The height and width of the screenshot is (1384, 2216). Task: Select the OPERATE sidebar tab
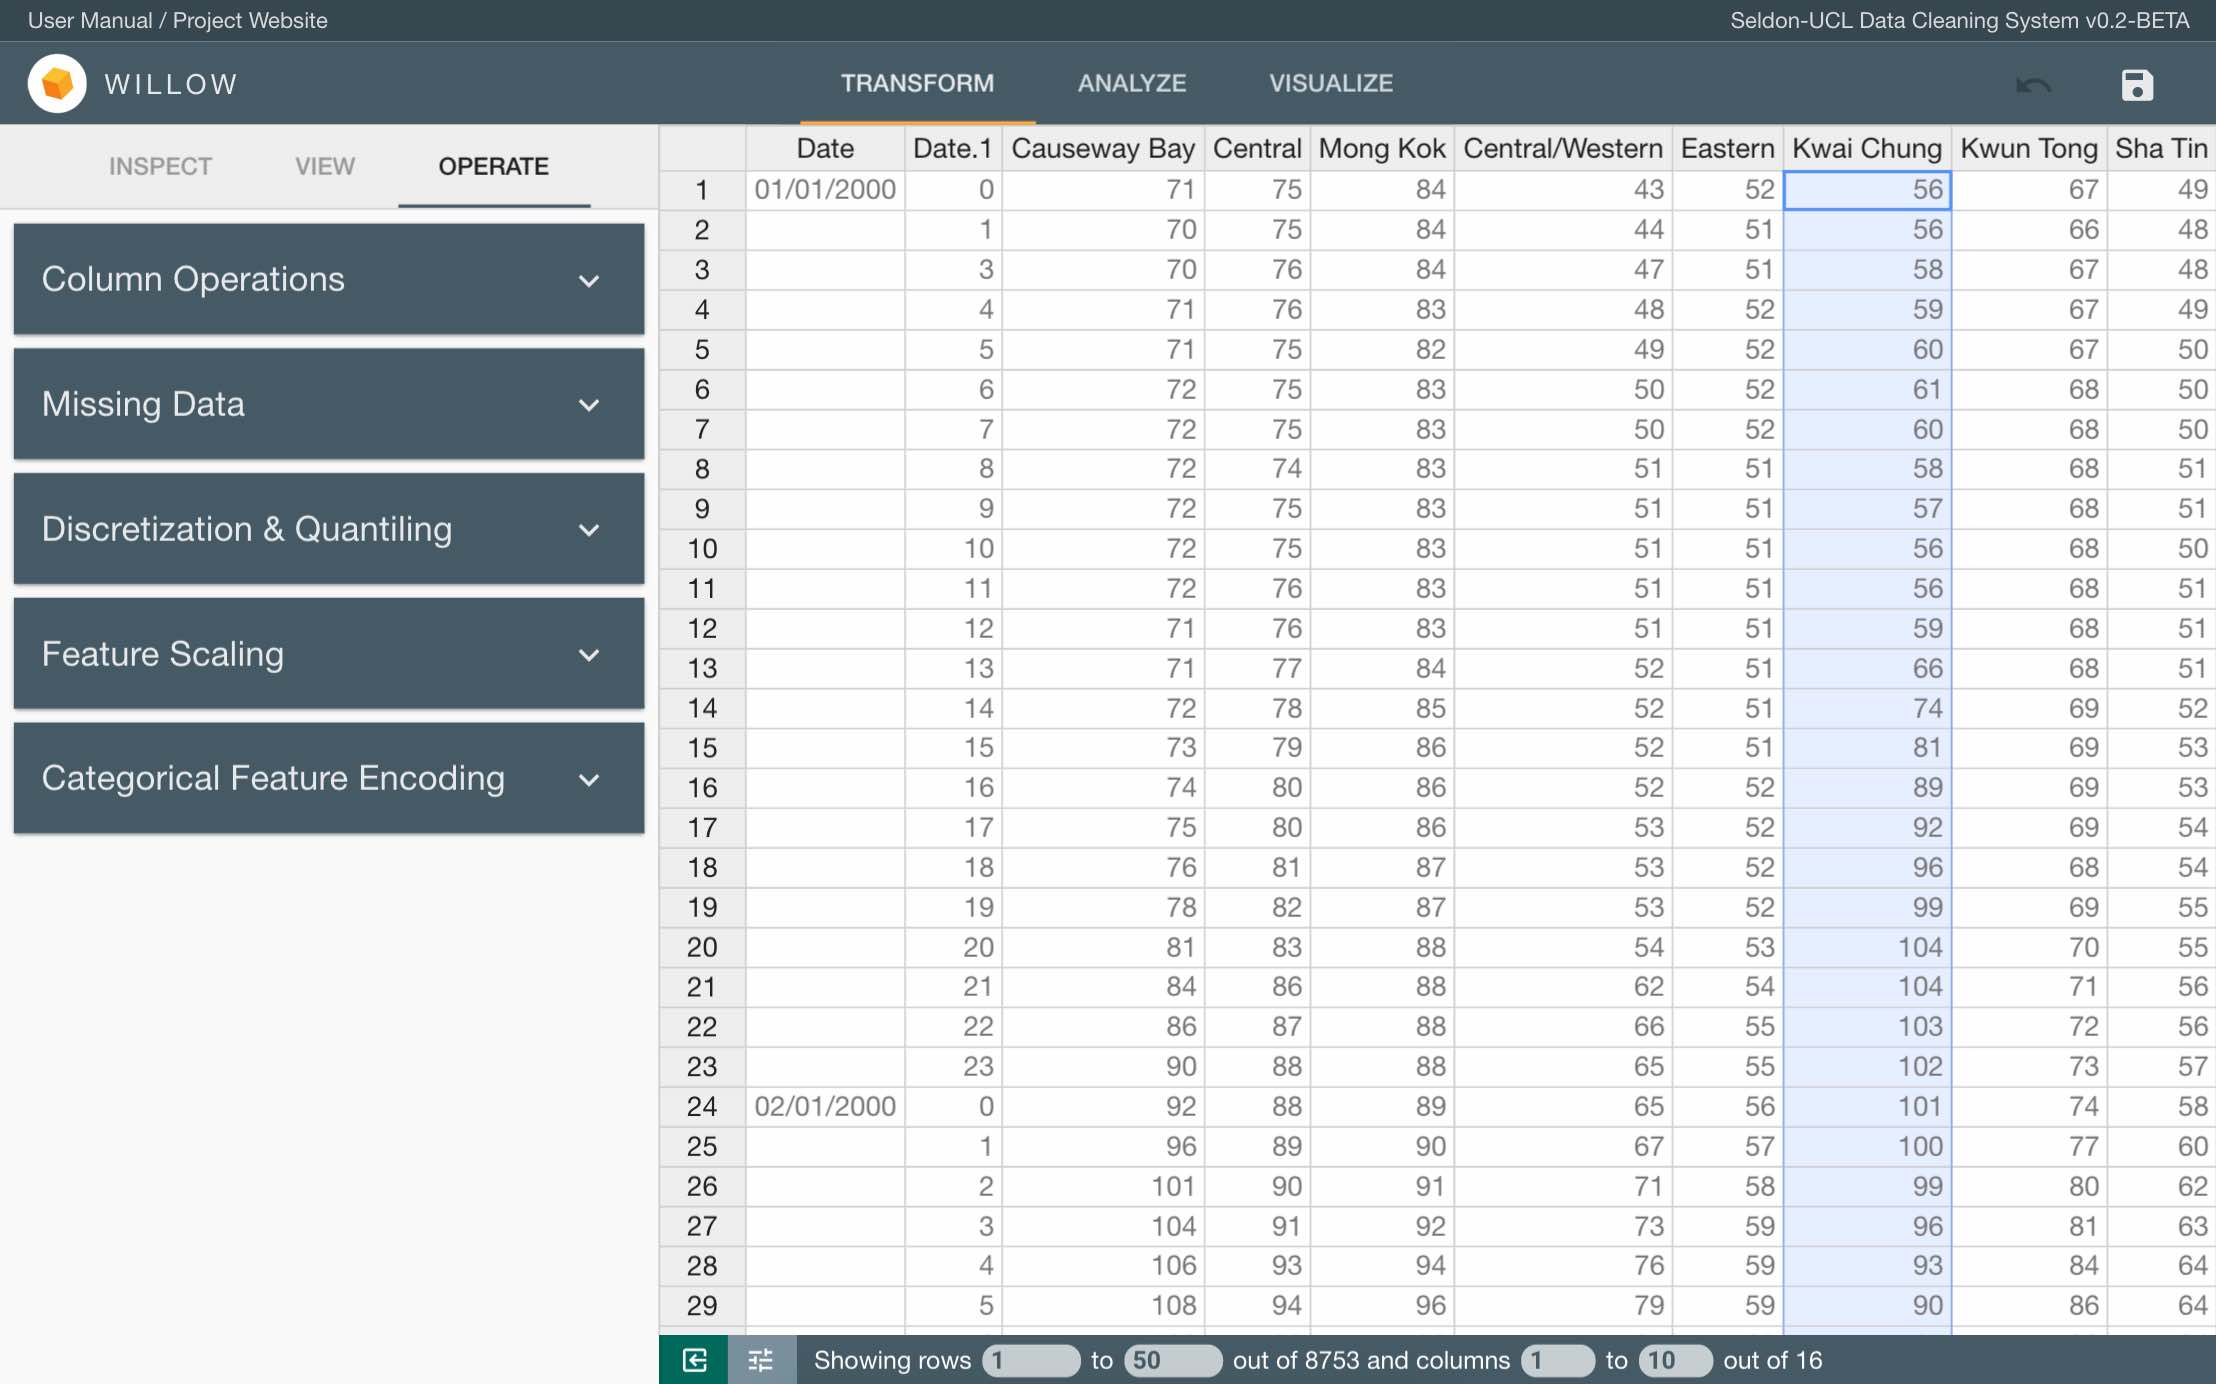click(x=494, y=166)
